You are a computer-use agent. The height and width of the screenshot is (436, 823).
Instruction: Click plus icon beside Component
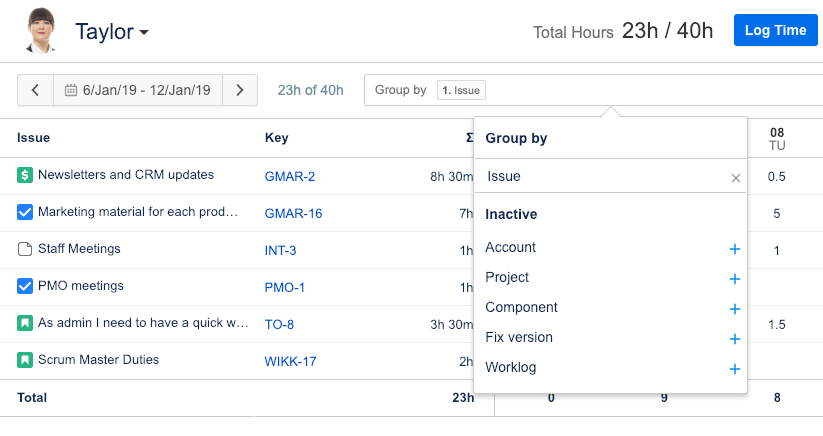point(735,309)
